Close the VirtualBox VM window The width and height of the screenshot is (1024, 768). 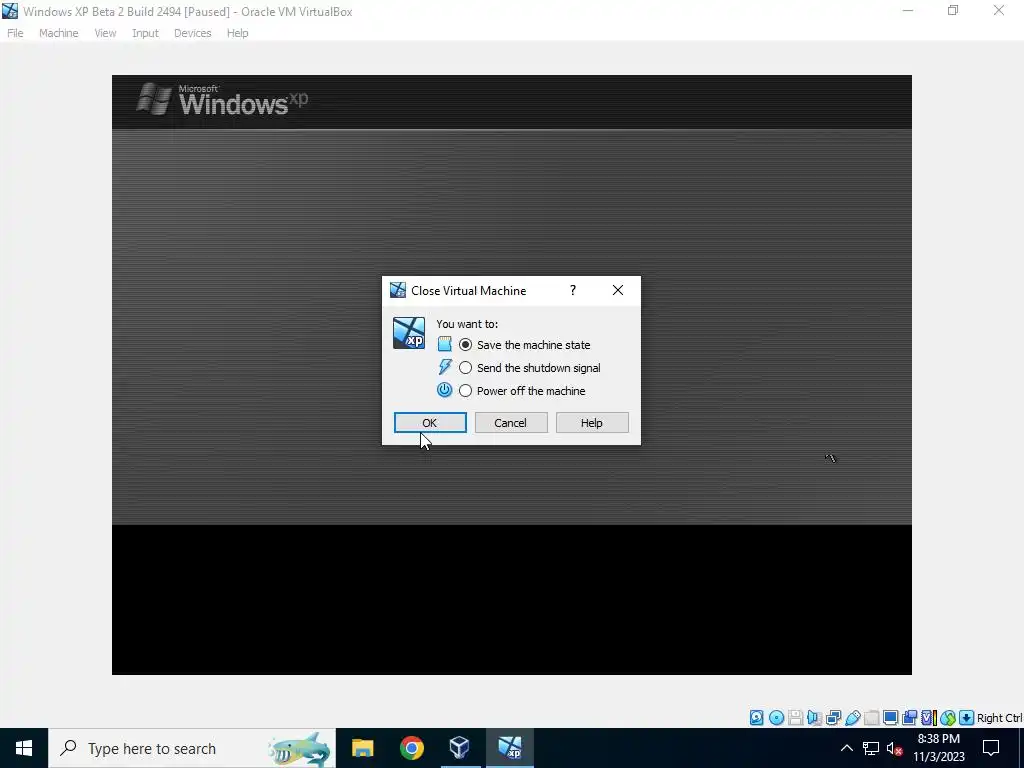tap(999, 10)
